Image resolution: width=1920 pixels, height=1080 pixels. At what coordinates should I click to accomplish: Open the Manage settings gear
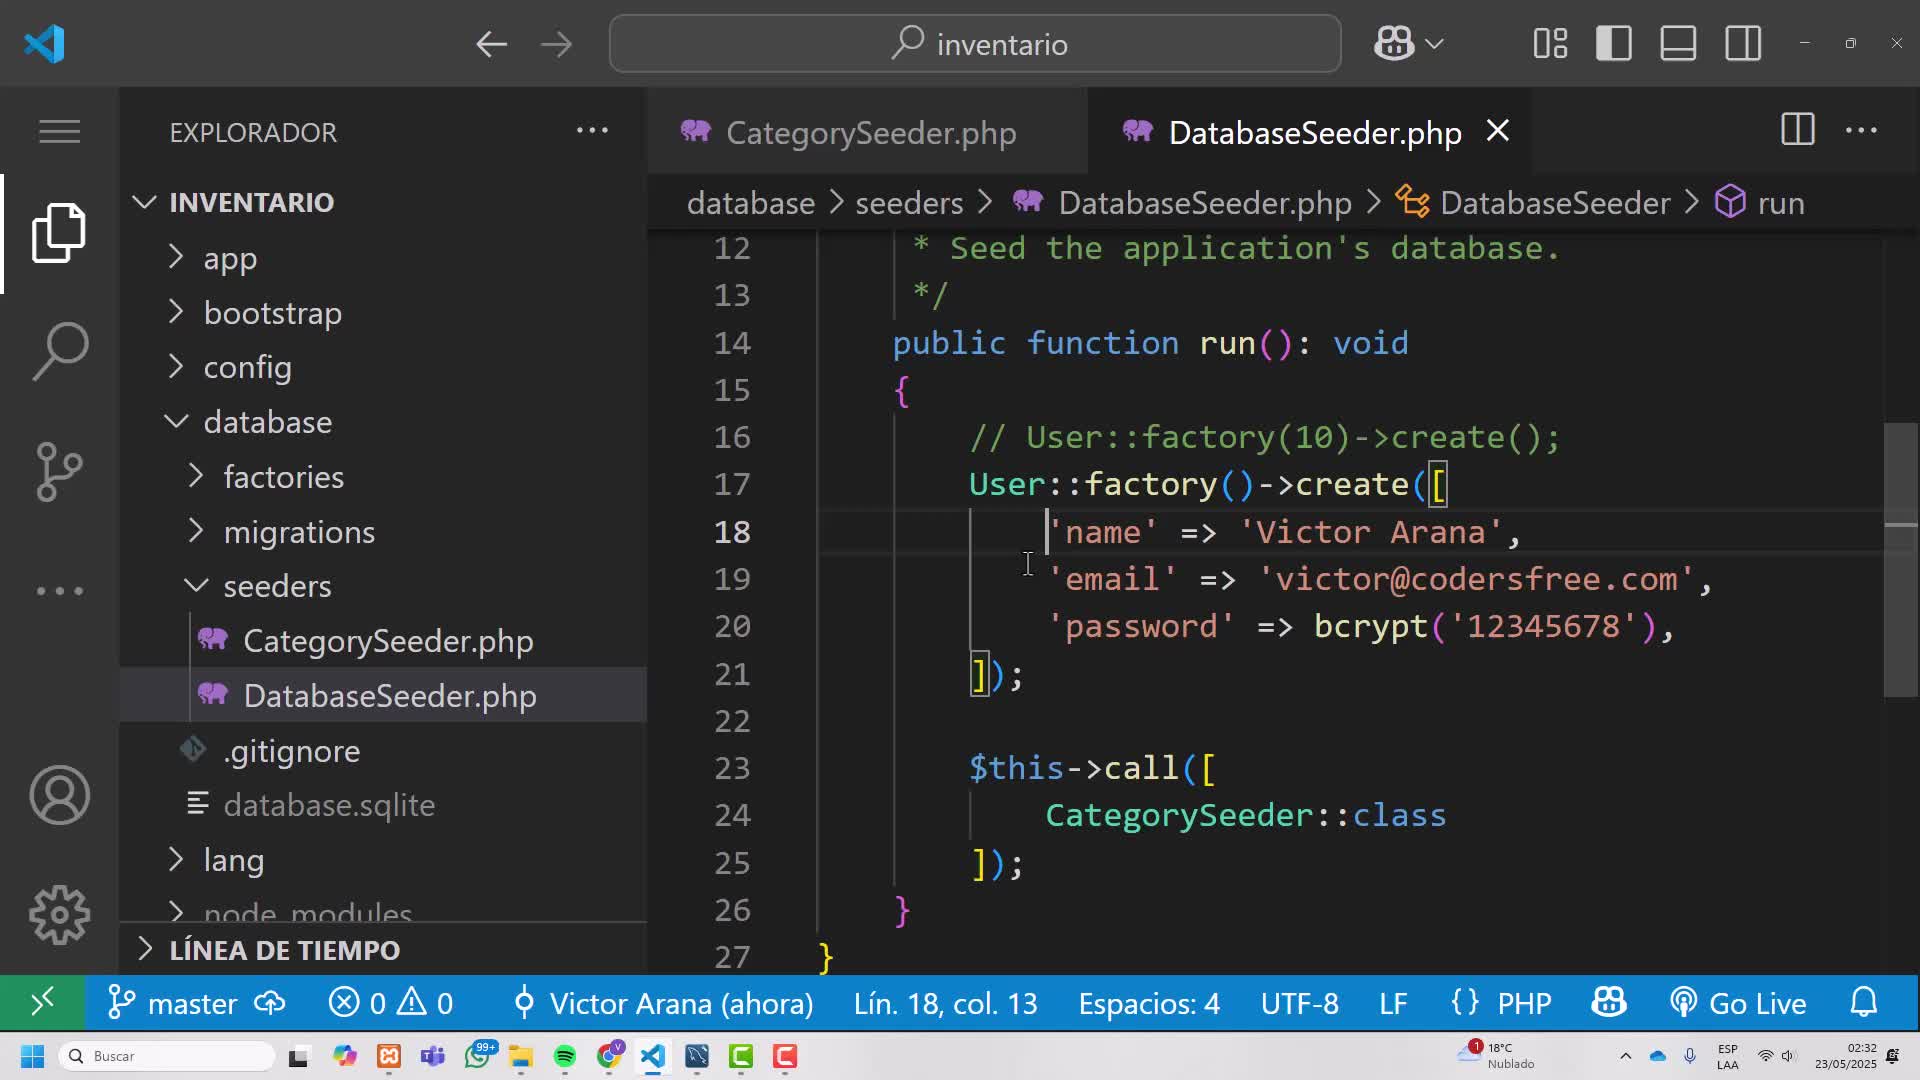[60, 915]
